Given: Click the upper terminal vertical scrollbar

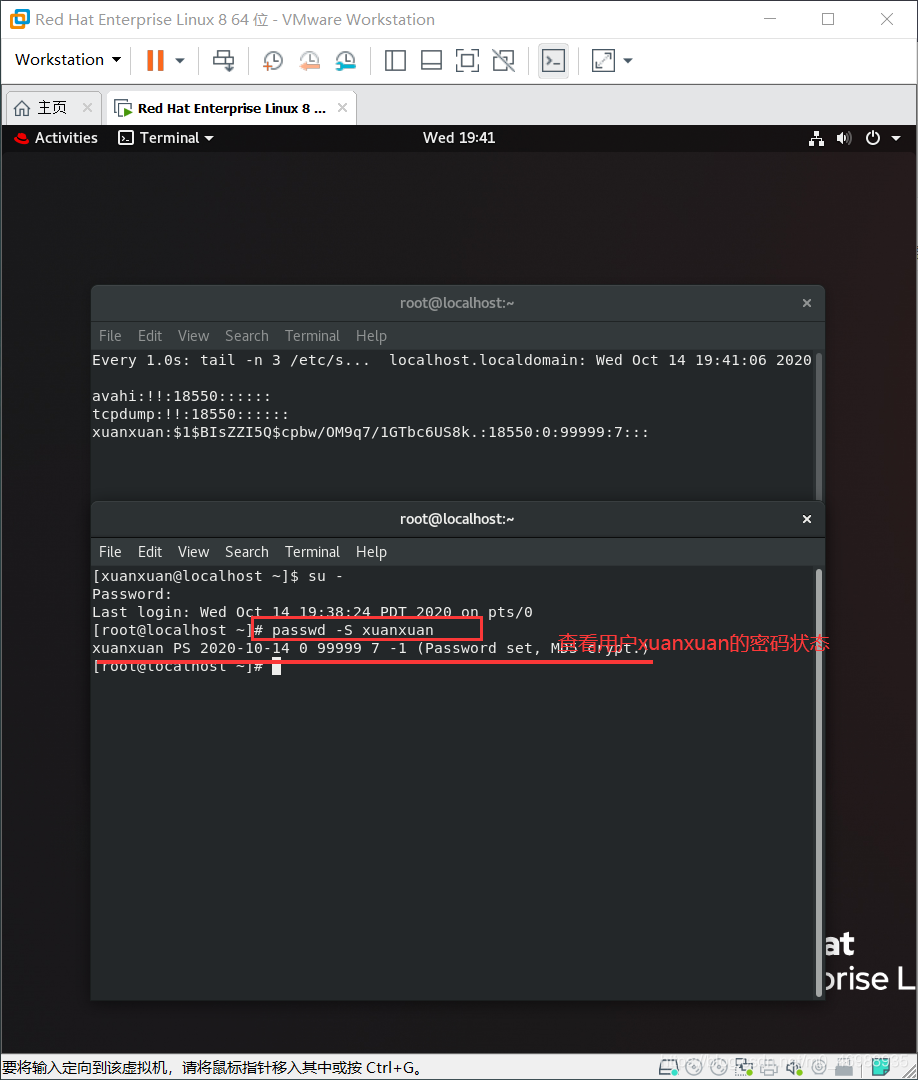Looking at the screenshot, I should tap(819, 426).
